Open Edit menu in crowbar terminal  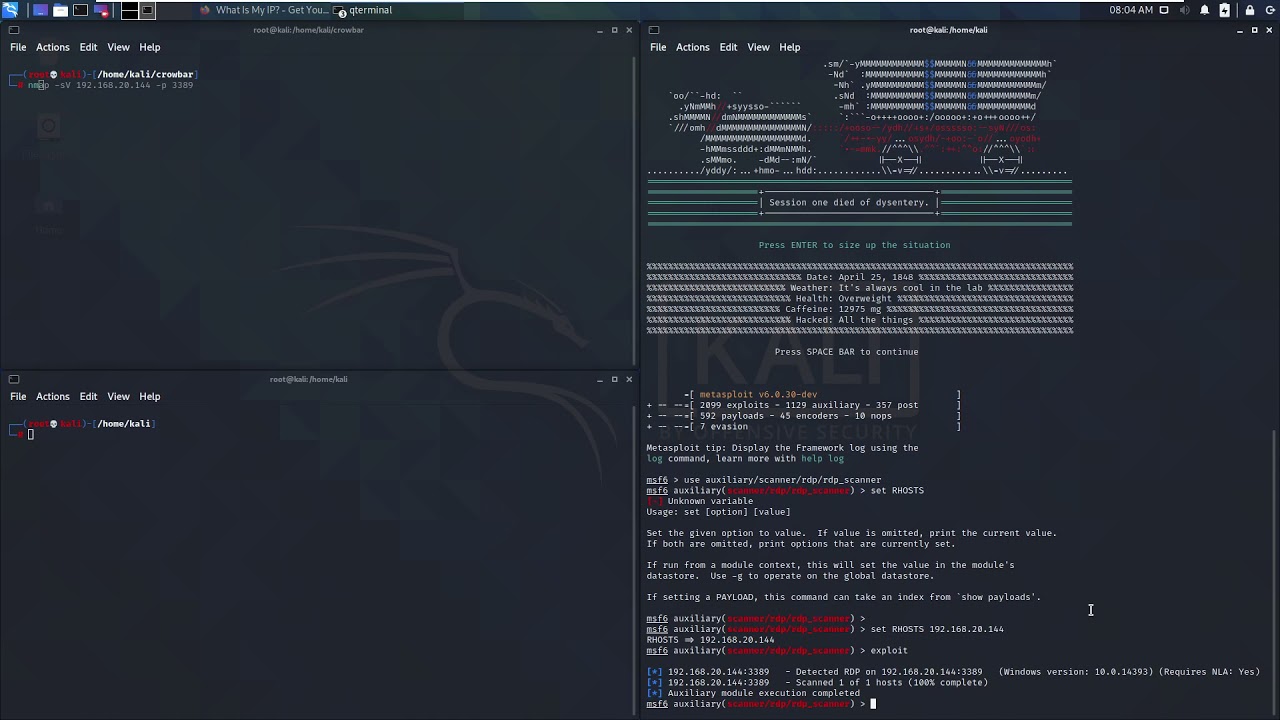pos(88,47)
